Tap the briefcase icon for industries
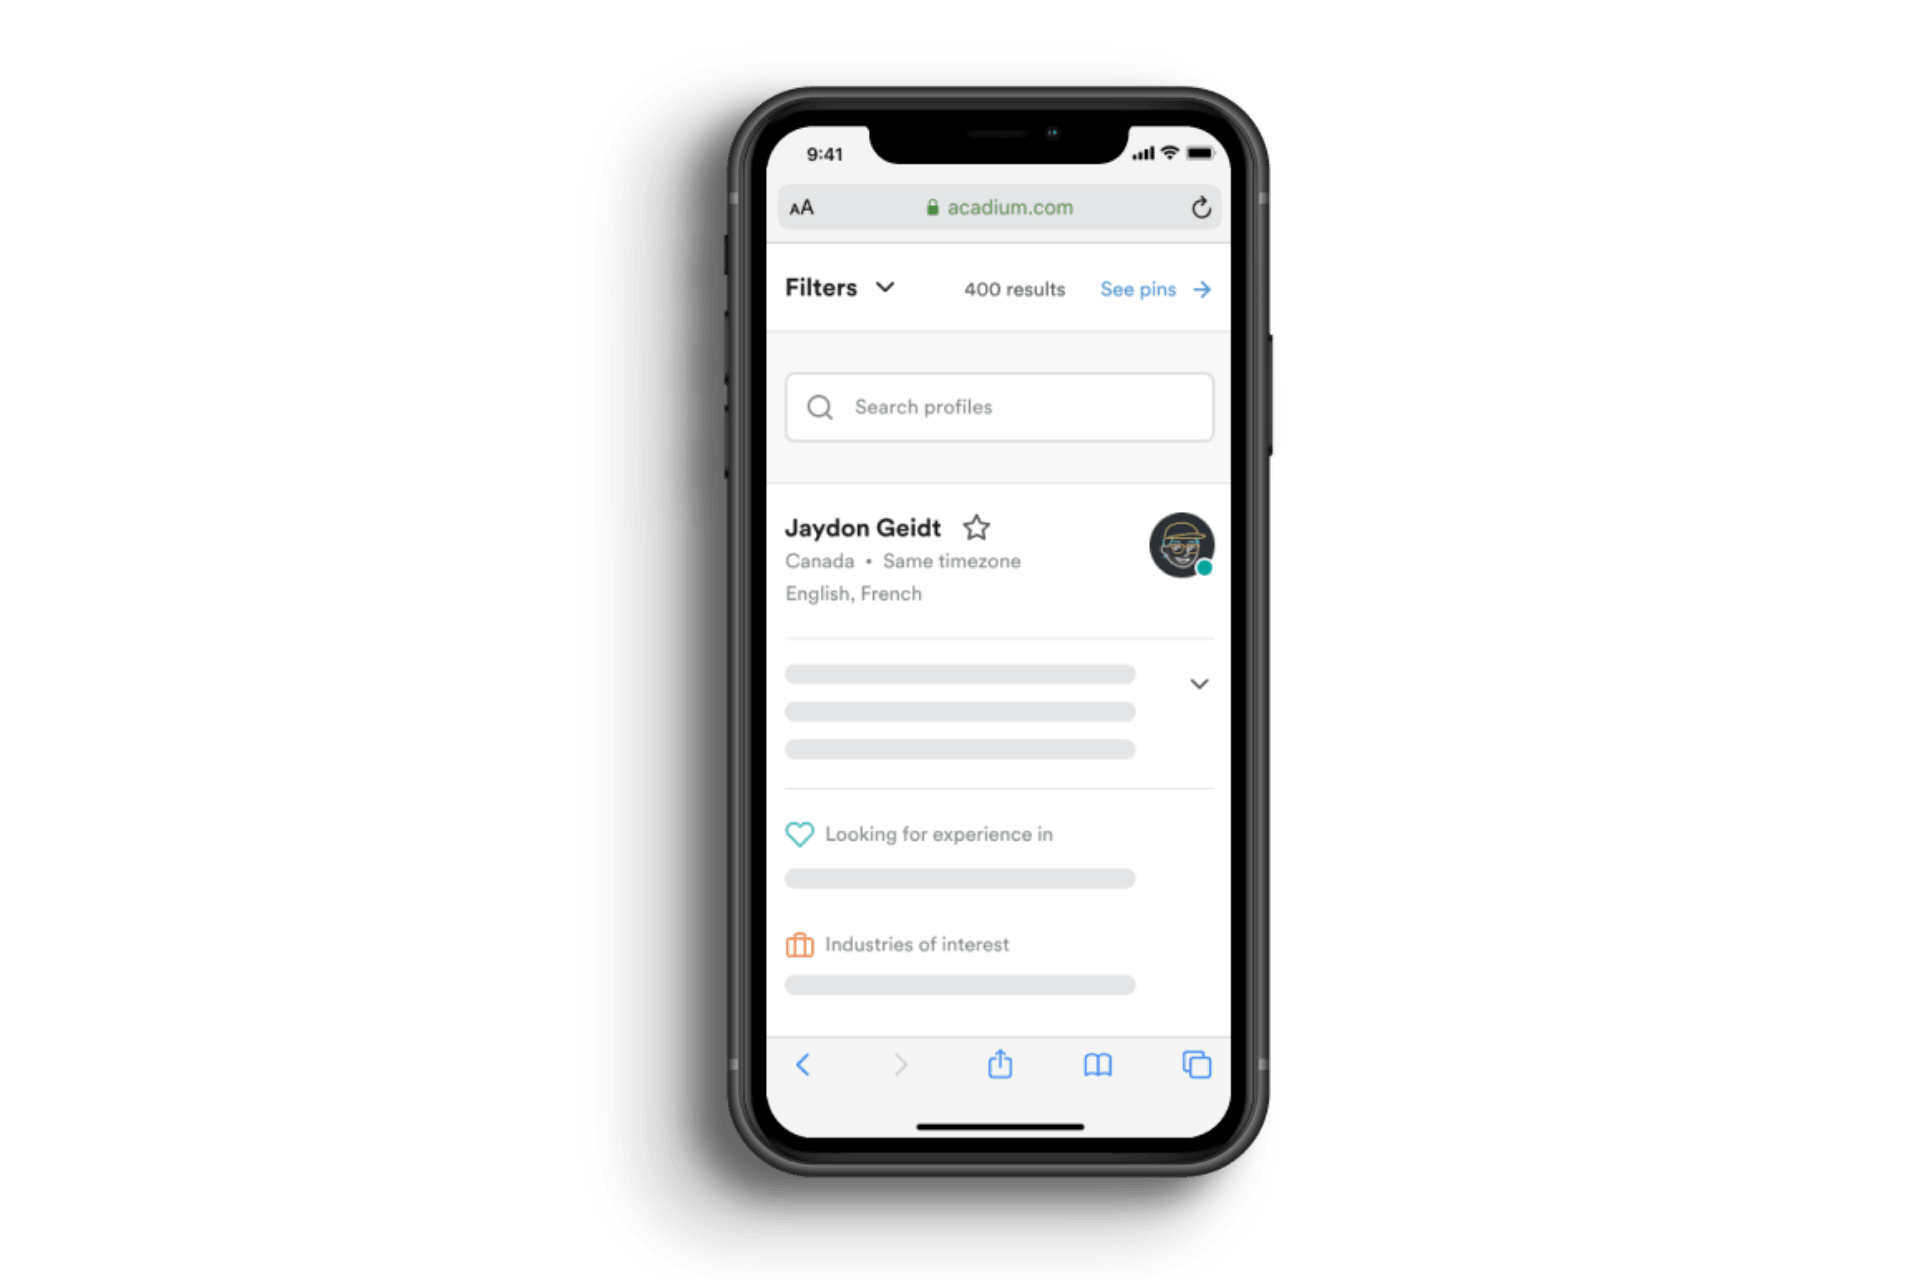The image size is (1920, 1280). [800, 943]
